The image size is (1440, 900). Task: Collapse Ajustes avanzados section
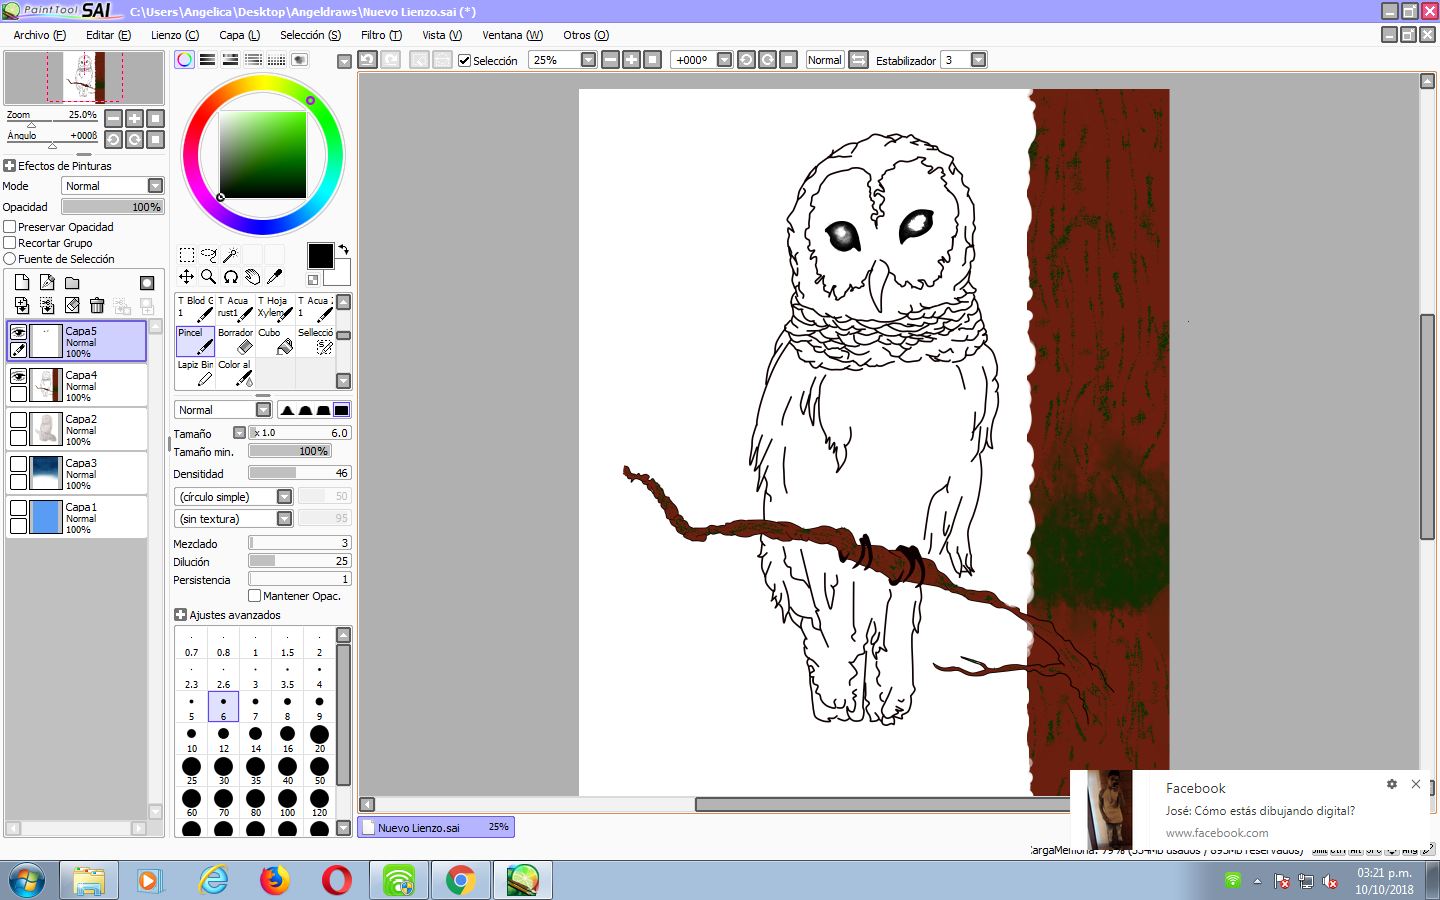pyautogui.click(x=180, y=615)
